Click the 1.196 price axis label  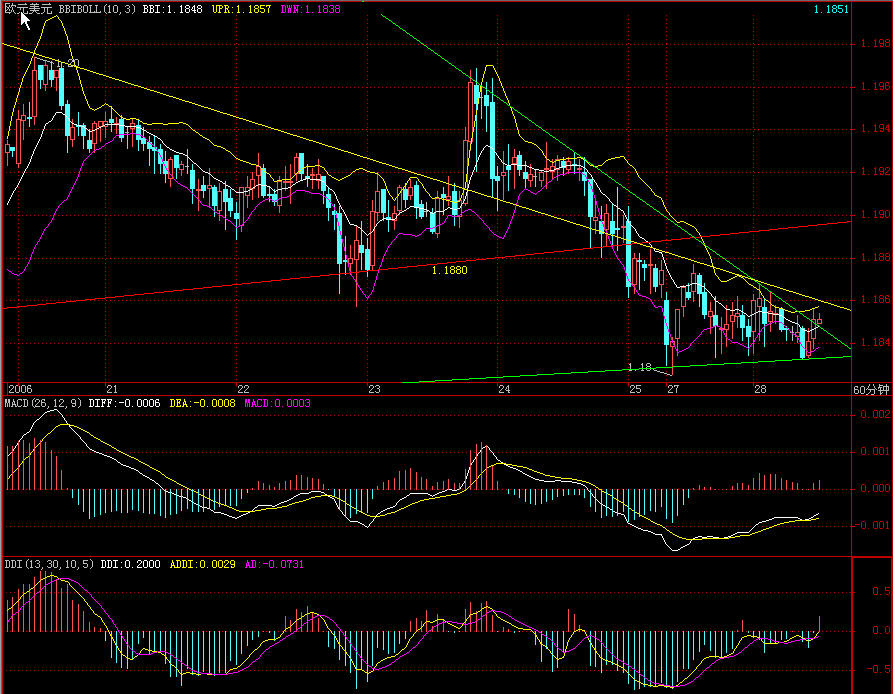point(875,86)
